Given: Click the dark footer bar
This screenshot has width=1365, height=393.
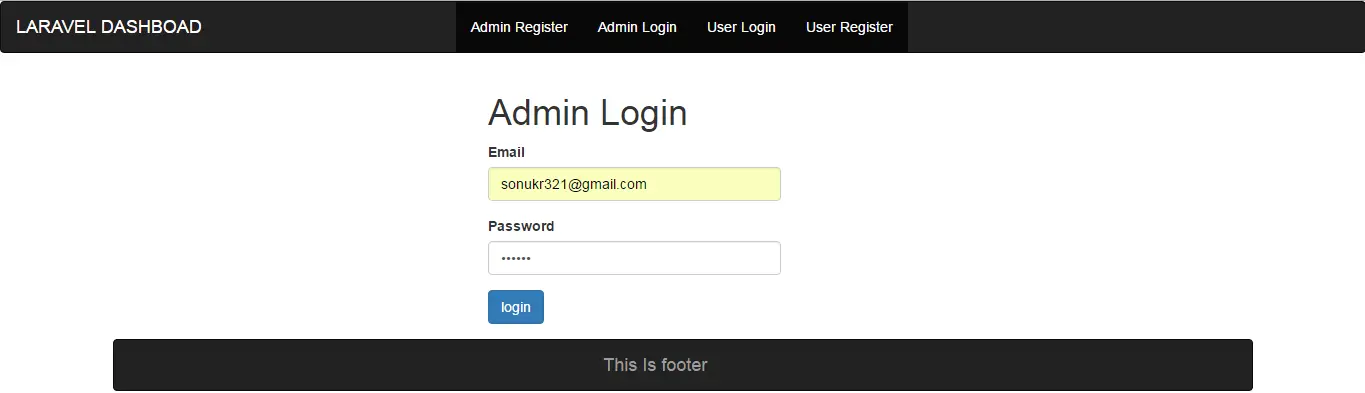Looking at the screenshot, I should (682, 365).
